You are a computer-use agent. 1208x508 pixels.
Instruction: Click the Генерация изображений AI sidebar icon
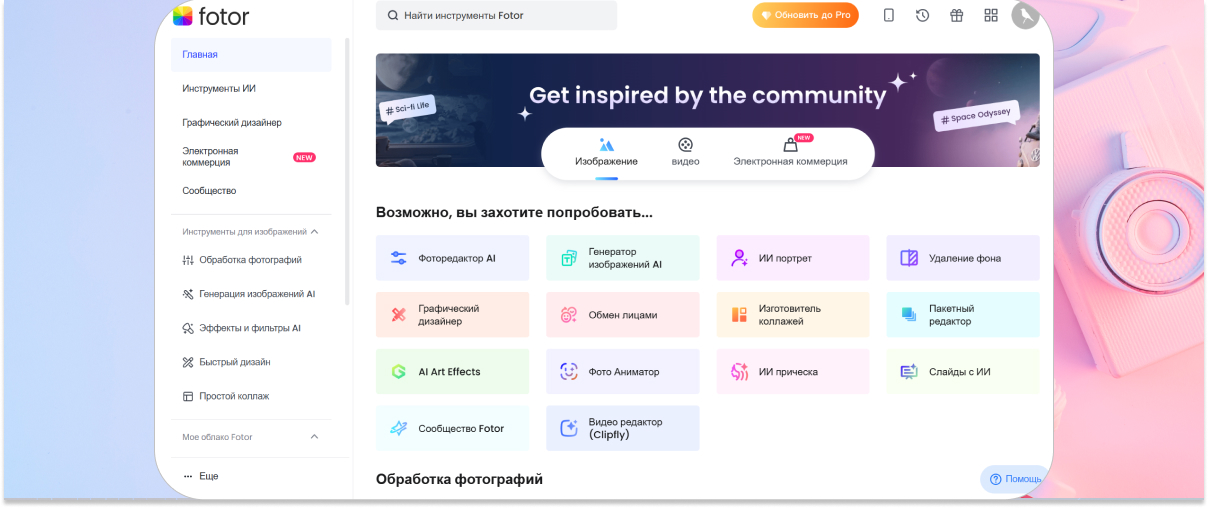coord(188,294)
